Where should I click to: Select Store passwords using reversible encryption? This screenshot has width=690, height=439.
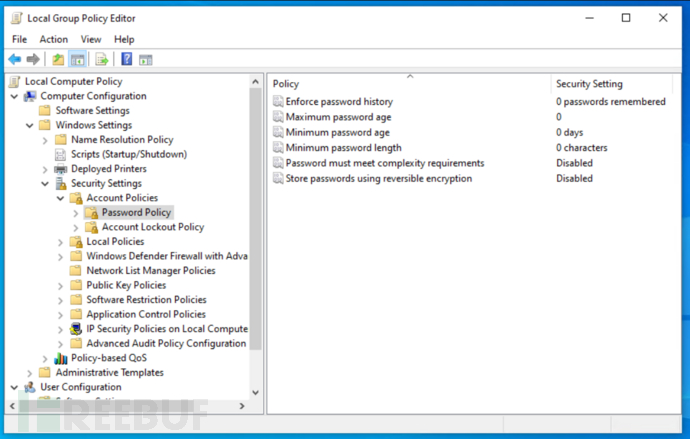pos(378,178)
